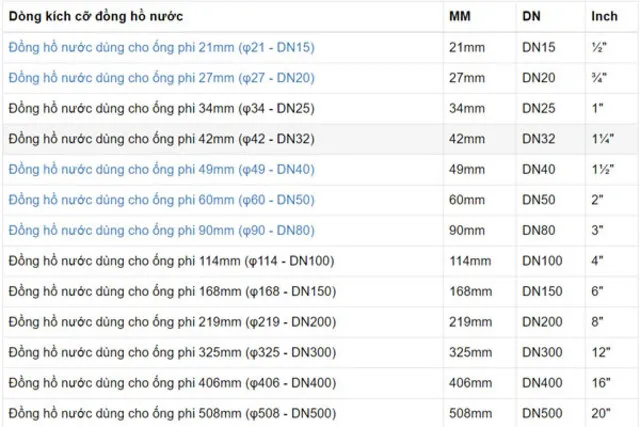Image resolution: width=640 pixels, height=427 pixels.
Task: Click the MM column header
Action: pyautogui.click(x=460, y=17)
